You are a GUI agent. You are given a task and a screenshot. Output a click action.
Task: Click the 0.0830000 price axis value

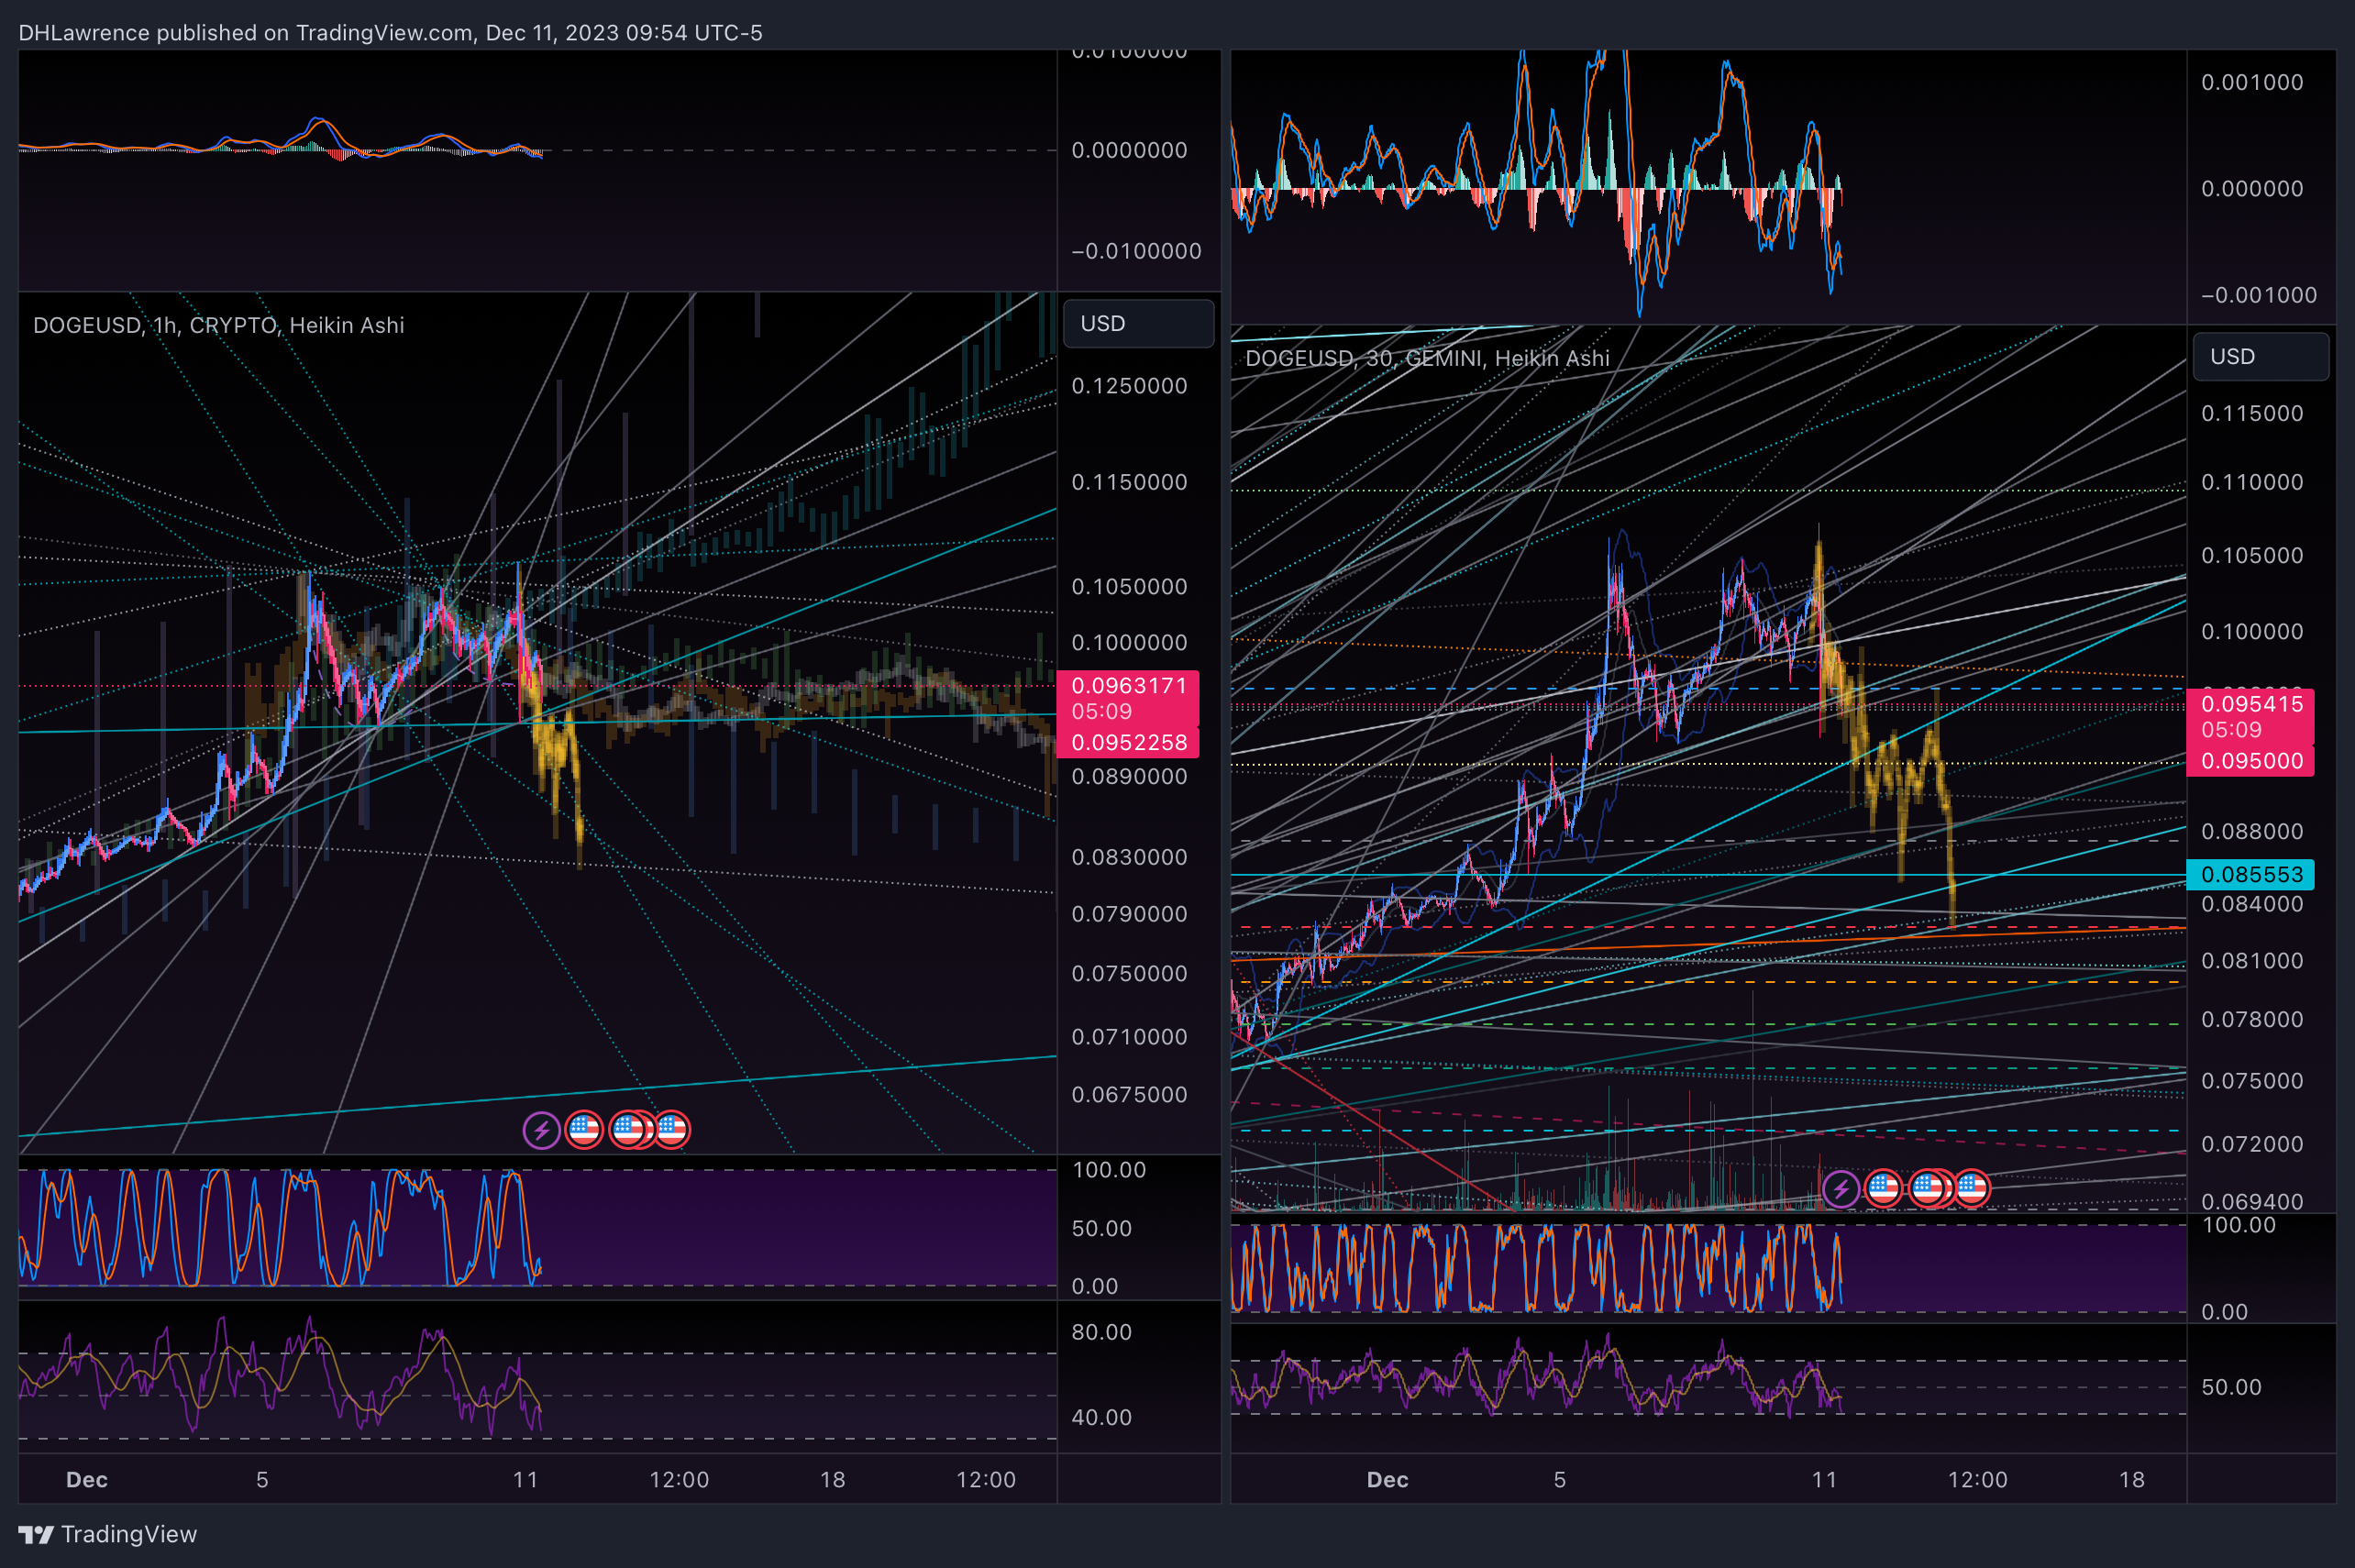(x=1129, y=857)
